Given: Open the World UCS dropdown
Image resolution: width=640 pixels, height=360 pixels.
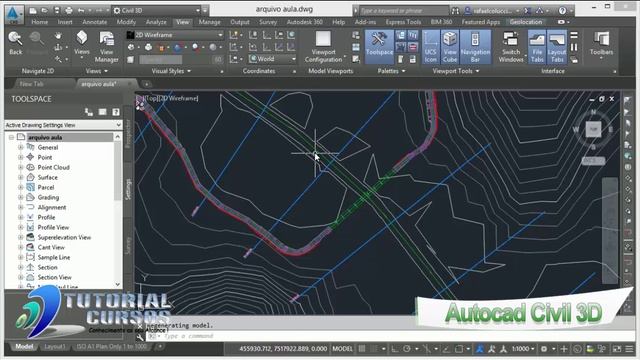Looking at the screenshot, I should point(272,59).
